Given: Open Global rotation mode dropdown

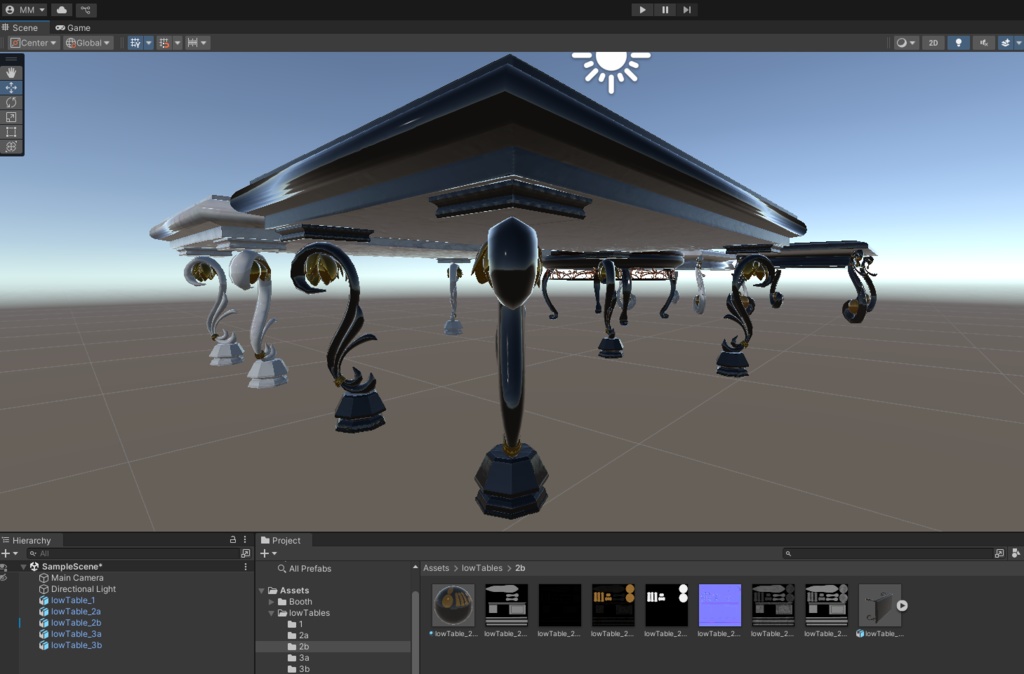Looking at the screenshot, I should pos(88,43).
